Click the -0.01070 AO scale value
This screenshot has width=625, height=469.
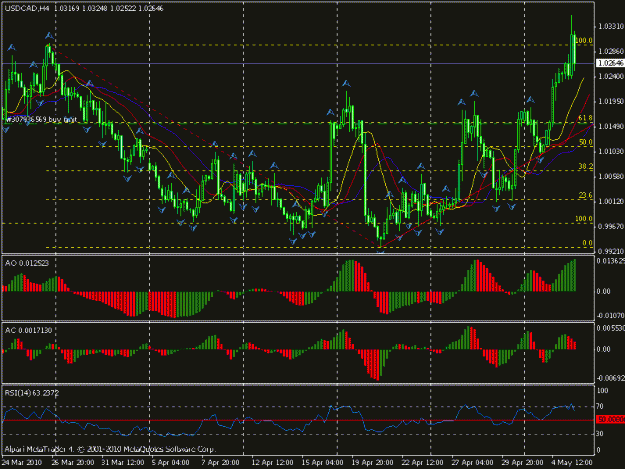(x=610, y=316)
